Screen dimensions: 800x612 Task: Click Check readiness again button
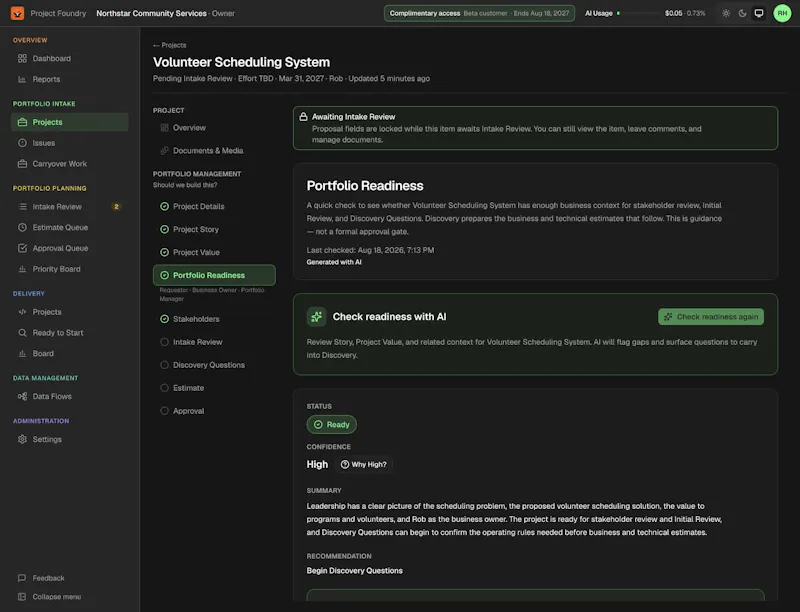(x=711, y=317)
